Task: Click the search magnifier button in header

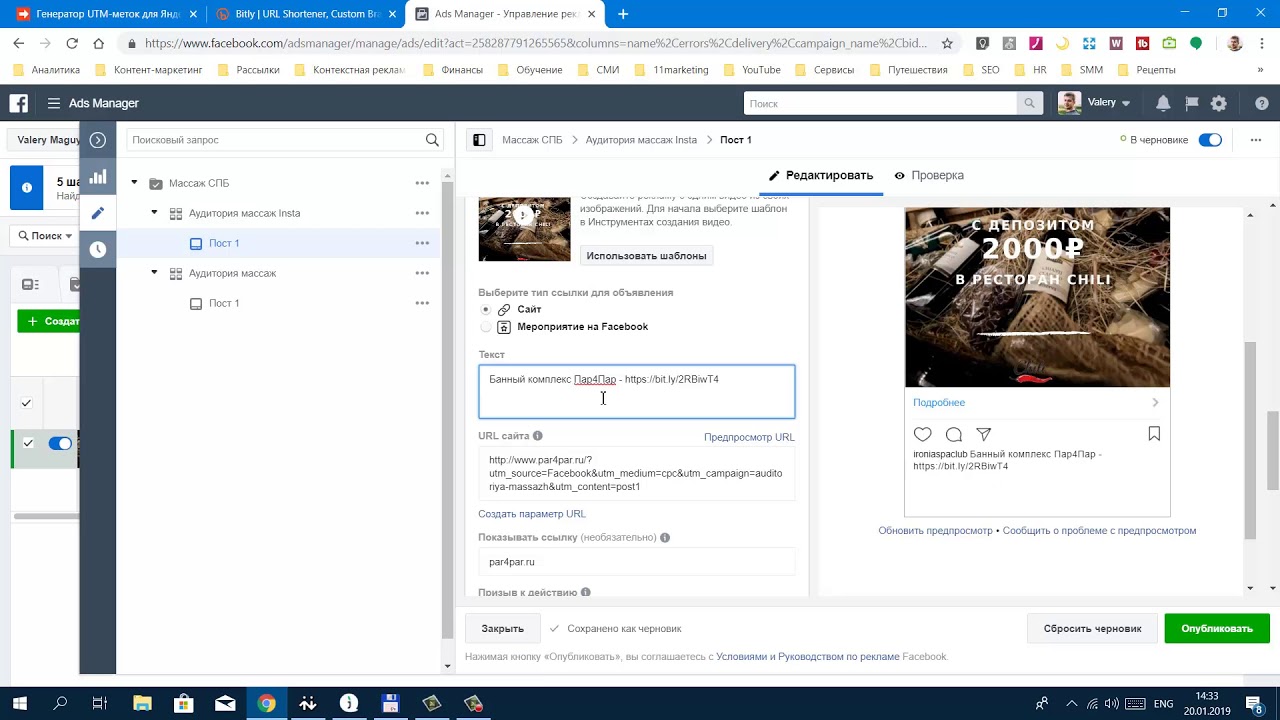Action: [1029, 103]
